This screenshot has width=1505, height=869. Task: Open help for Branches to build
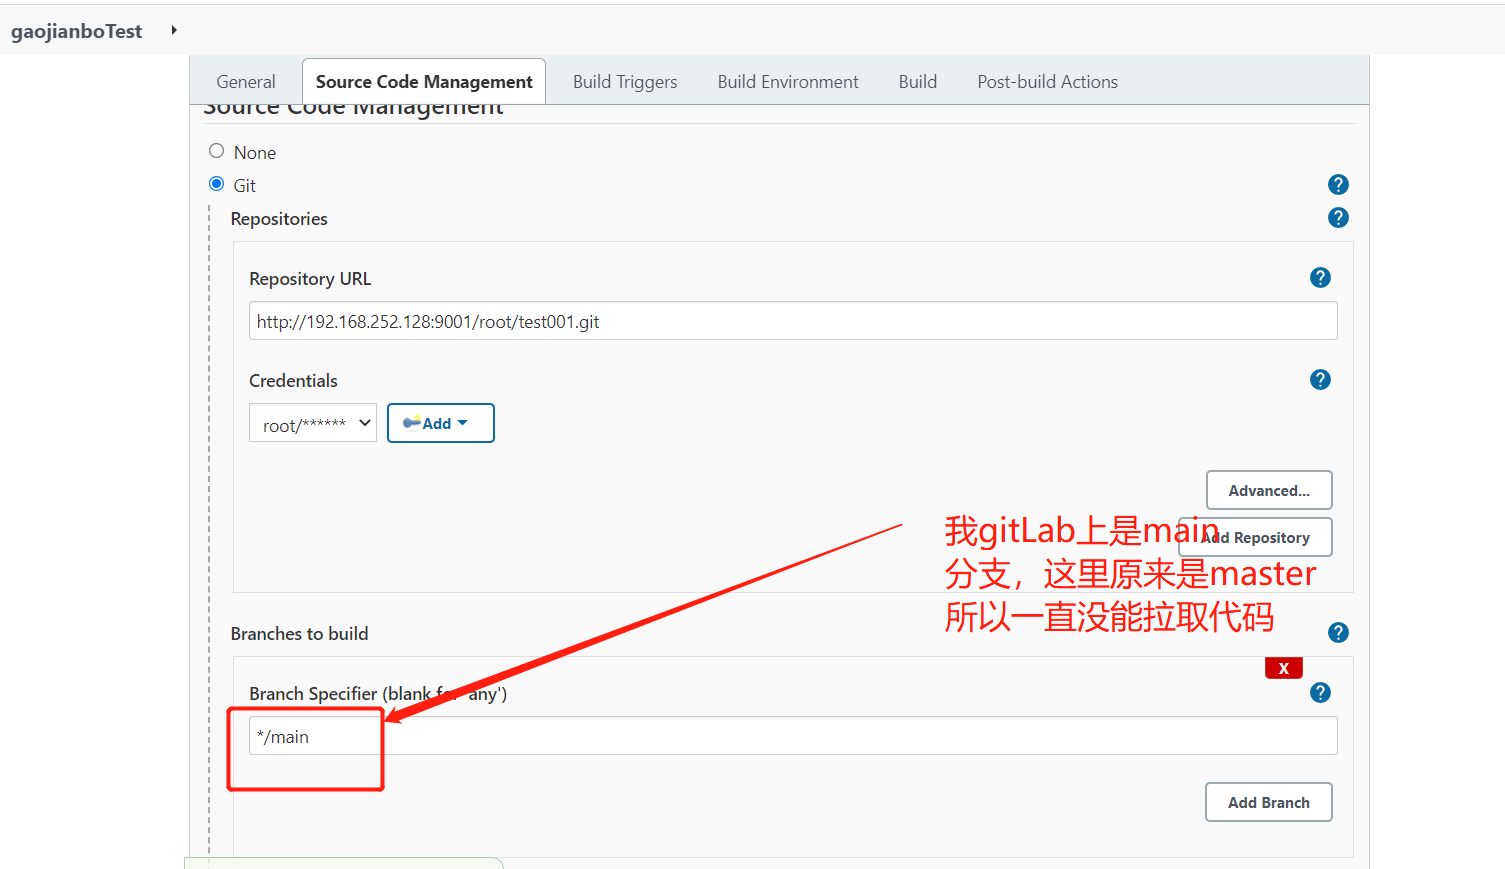pyautogui.click(x=1338, y=632)
